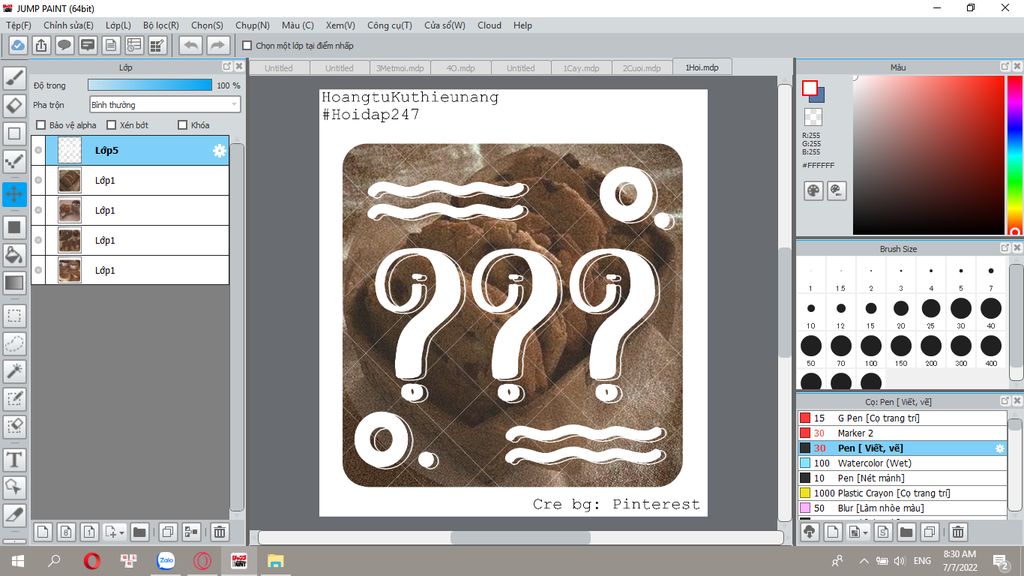
Task: Duplicate layer icon in layer panel
Action: pos(167,532)
